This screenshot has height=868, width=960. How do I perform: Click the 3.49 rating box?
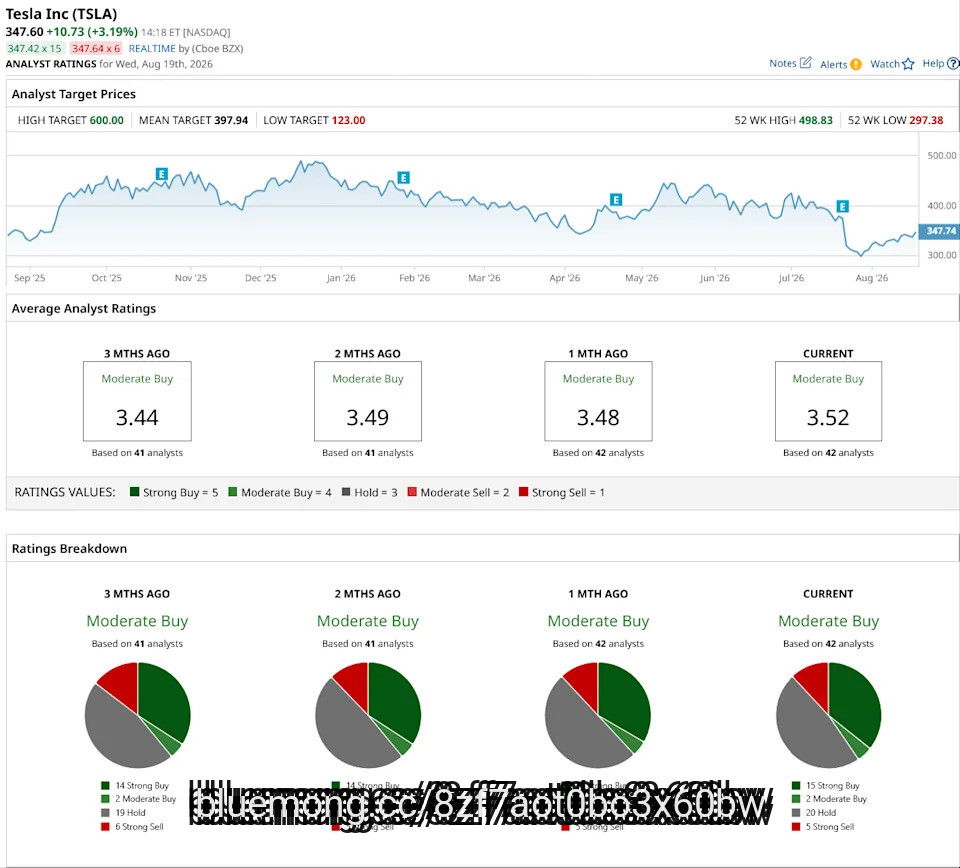pos(368,401)
